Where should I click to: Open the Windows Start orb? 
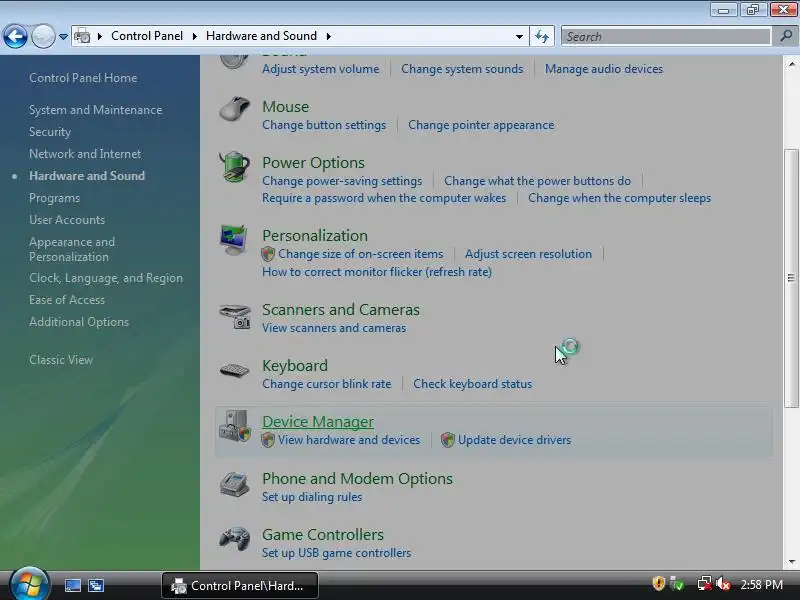pyautogui.click(x=30, y=585)
